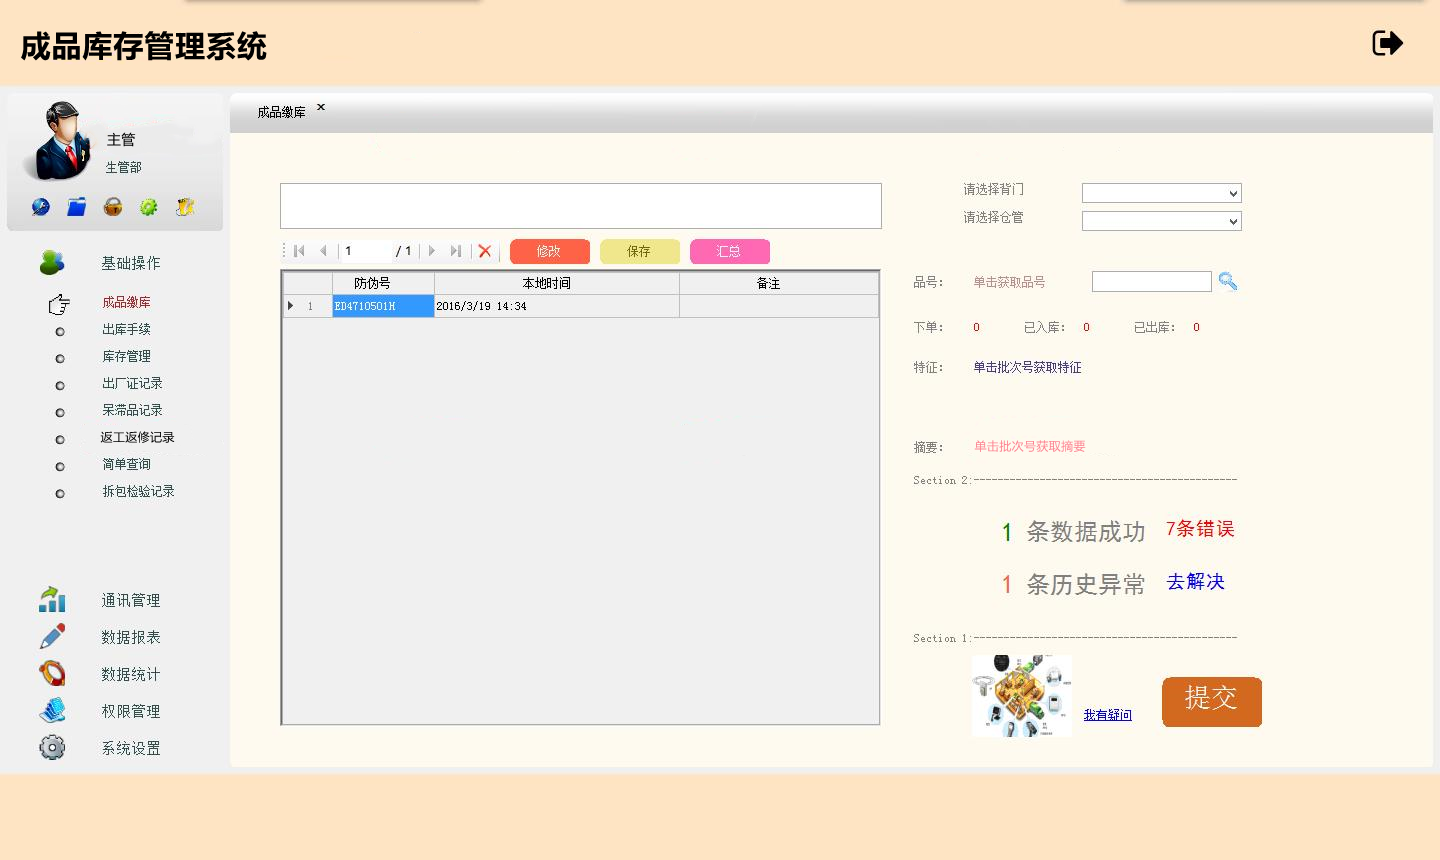Viewport: 1440px width, 860px height.
Task: Click the padlock icon in the profile panel
Action: (x=113, y=207)
